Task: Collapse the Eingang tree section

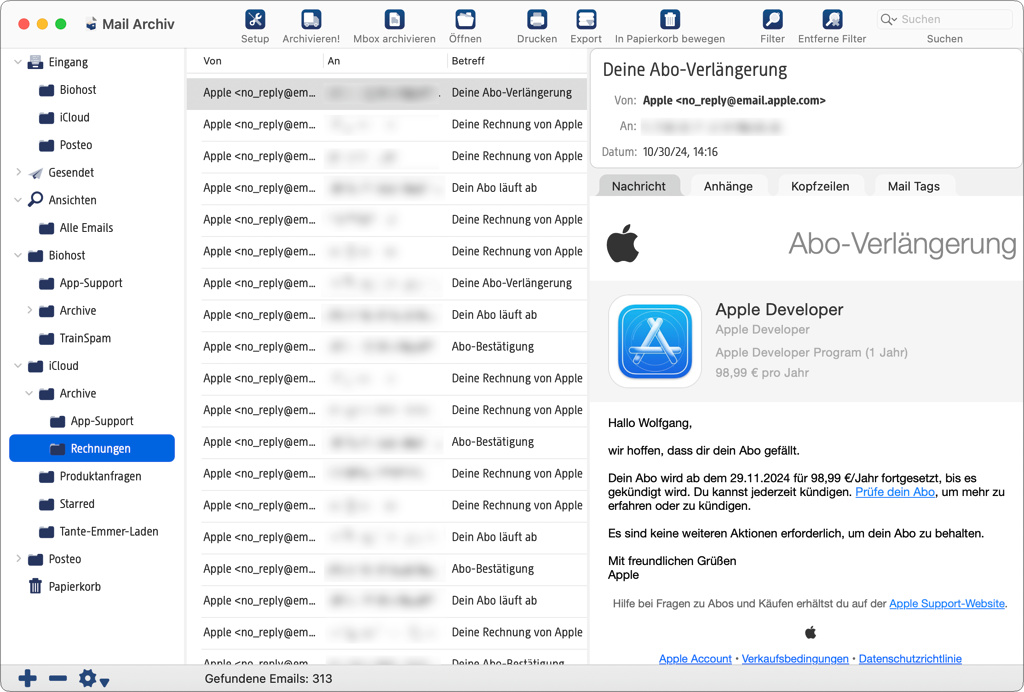Action: pos(18,62)
